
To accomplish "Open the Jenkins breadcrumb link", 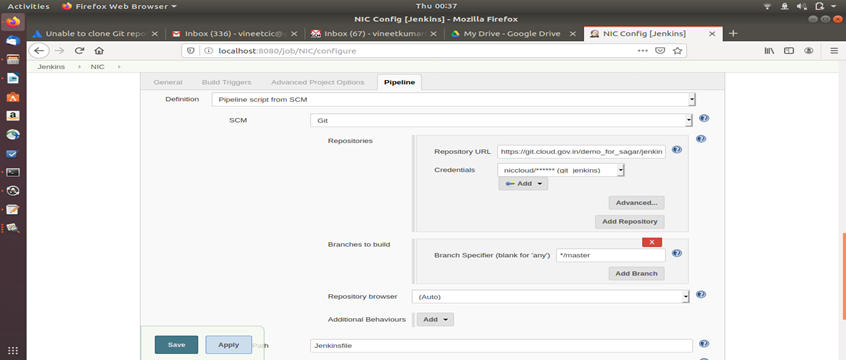I will pos(51,67).
